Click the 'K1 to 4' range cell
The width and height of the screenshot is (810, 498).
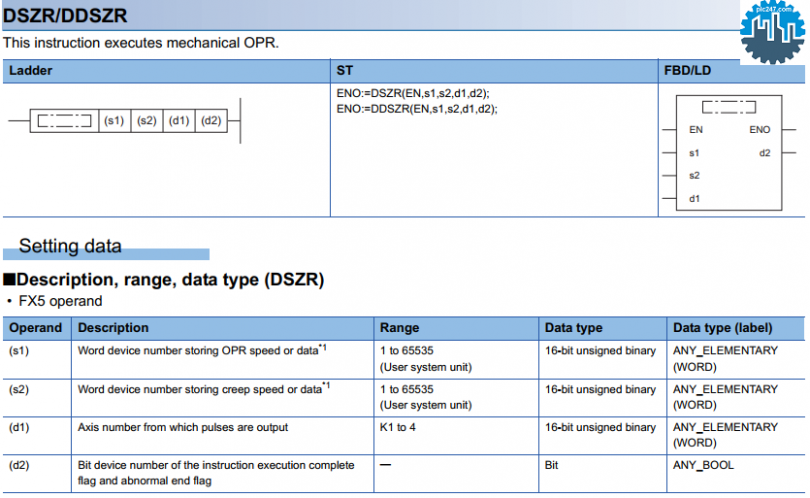coord(398,428)
